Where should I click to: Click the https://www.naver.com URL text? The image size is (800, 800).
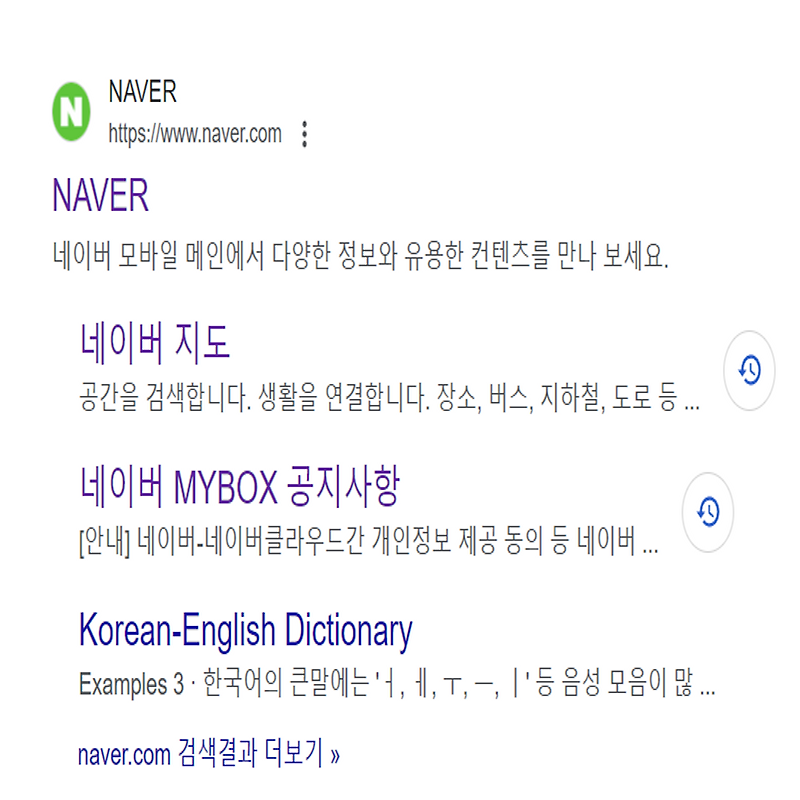195,134
